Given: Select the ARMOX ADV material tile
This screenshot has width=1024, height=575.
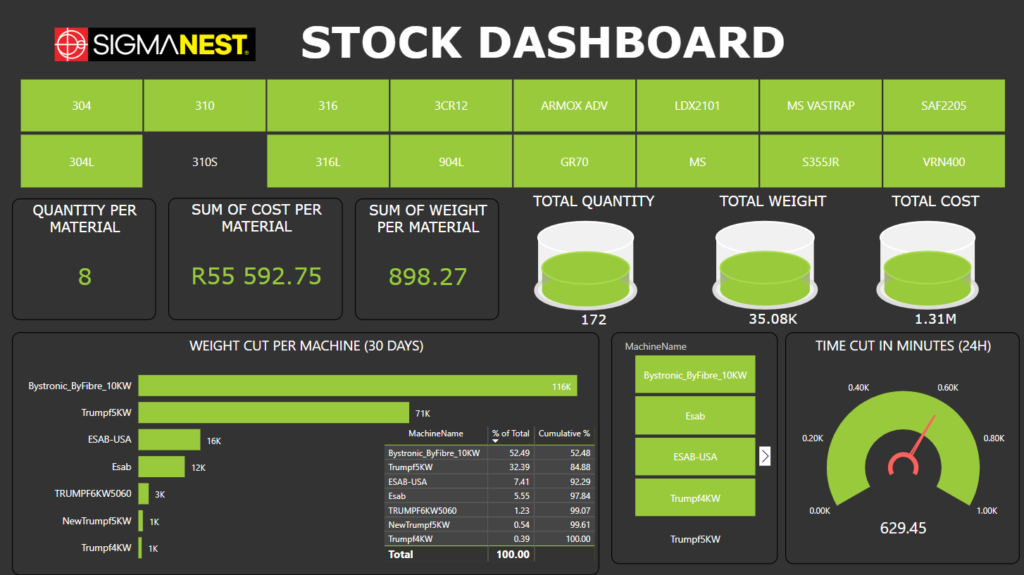Looking at the screenshot, I should click(574, 106).
